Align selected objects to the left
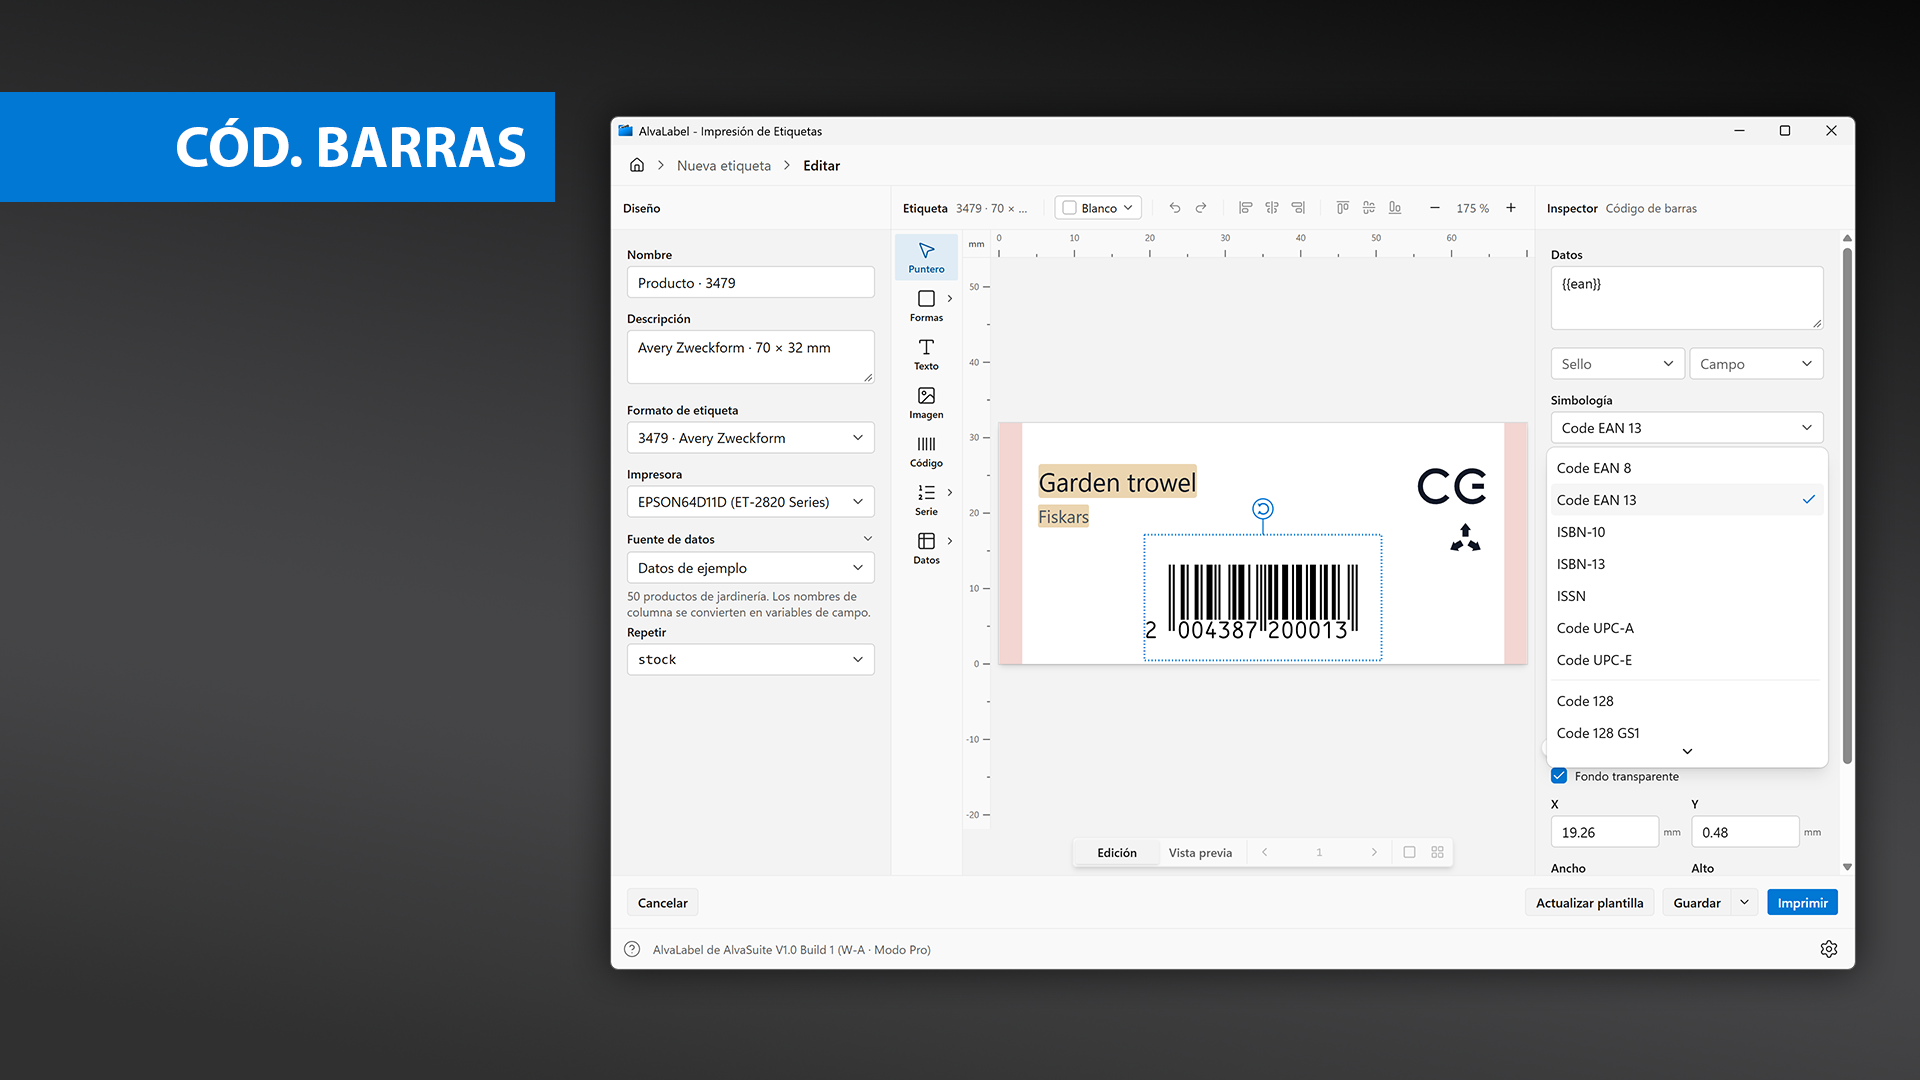The image size is (1920, 1080). (x=1245, y=208)
